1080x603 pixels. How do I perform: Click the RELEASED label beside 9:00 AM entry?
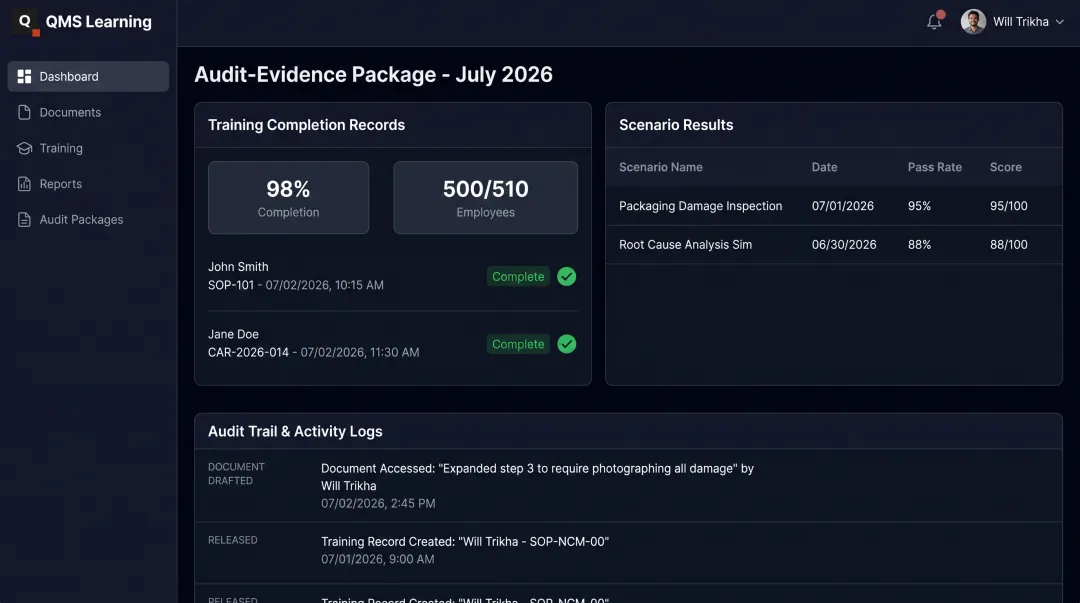pyautogui.click(x=233, y=540)
